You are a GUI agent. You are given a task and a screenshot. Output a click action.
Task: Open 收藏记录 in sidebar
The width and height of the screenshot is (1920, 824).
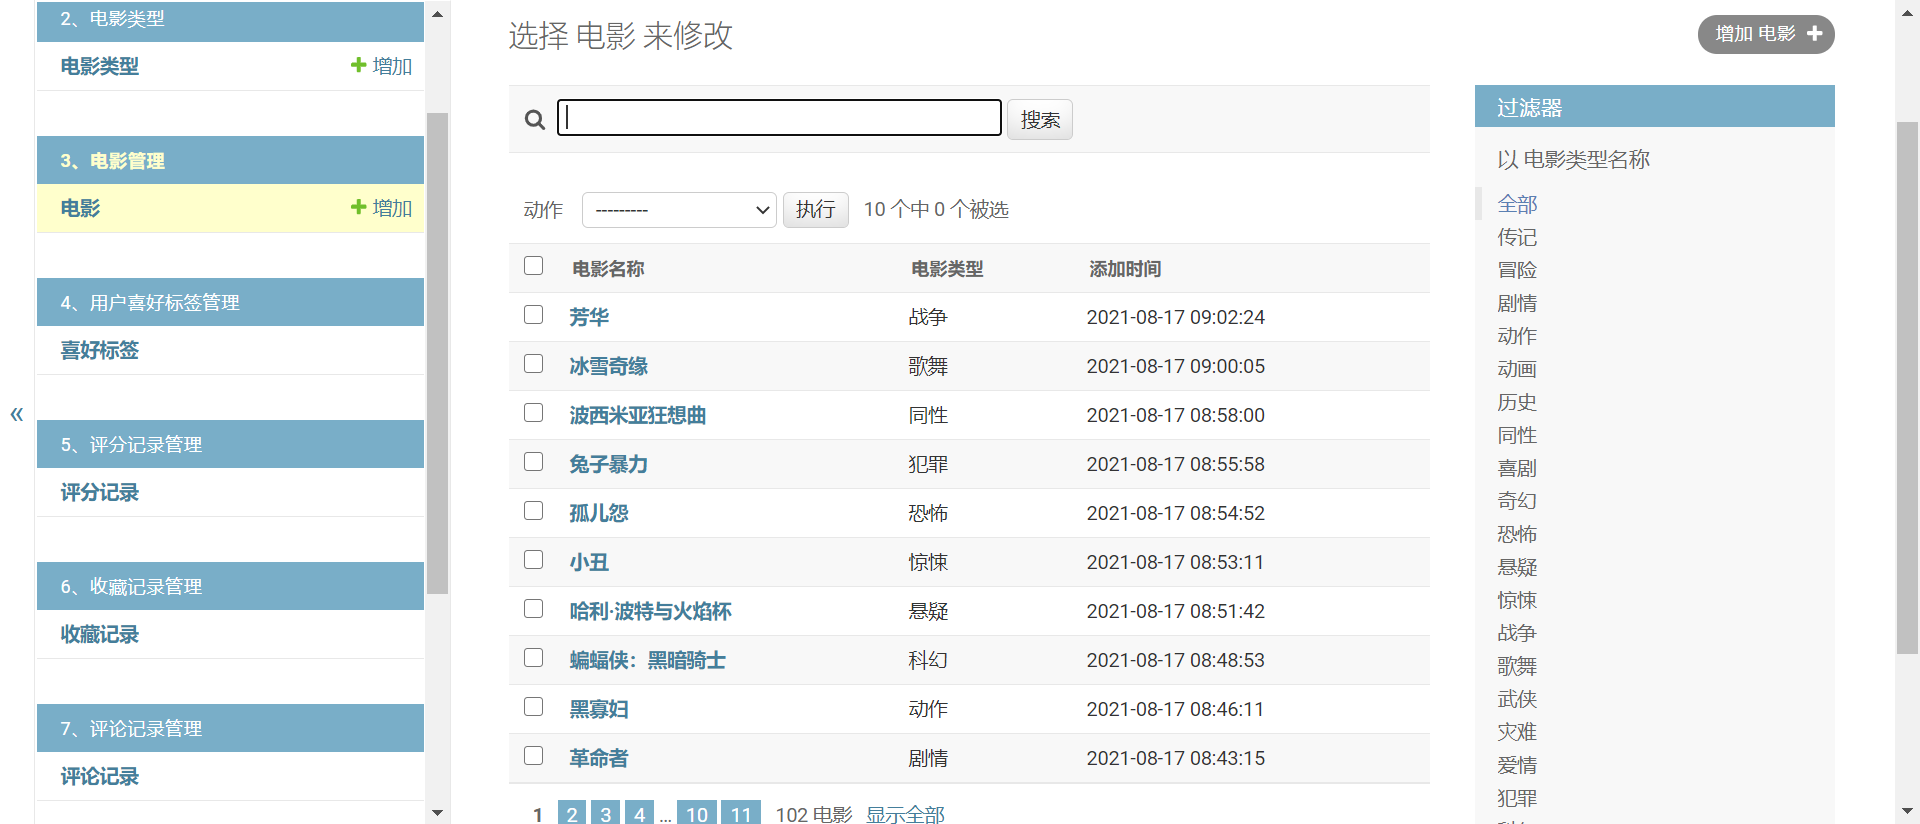click(x=100, y=634)
